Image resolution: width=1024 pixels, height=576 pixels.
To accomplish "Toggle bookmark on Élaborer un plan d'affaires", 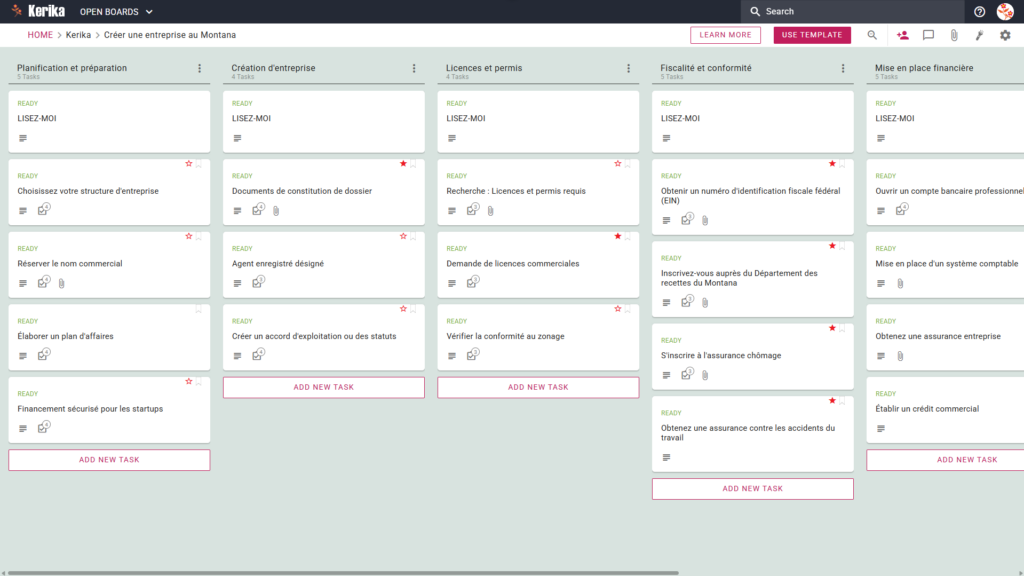I will (199, 310).
